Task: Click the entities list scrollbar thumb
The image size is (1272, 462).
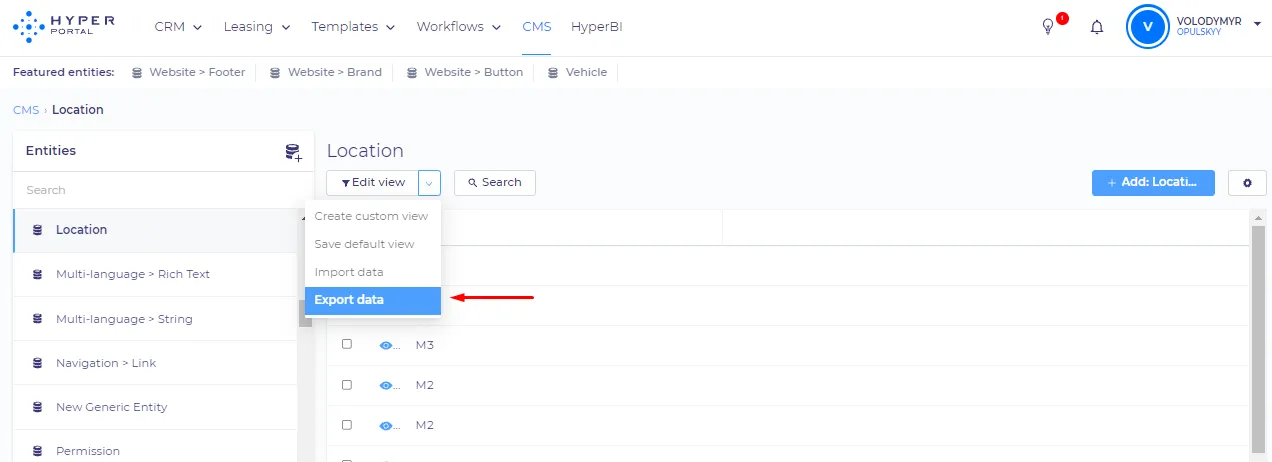Action: click(306, 313)
